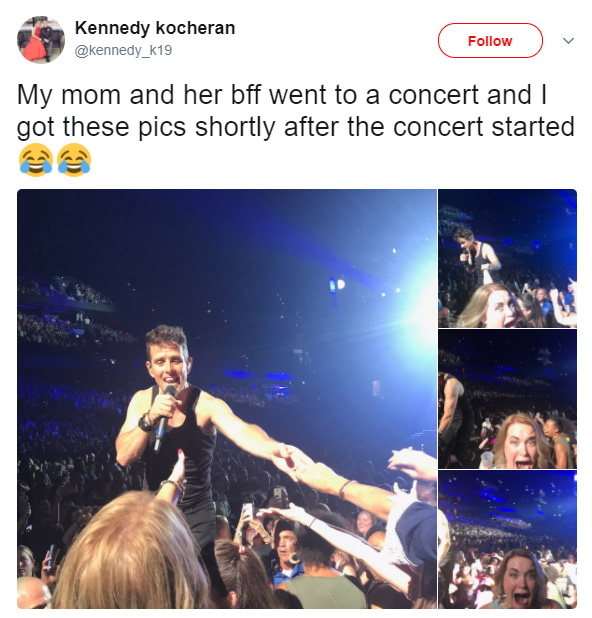
Task: Click the second crying-laughing emoji
Action: pyautogui.click(x=74, y=160)
